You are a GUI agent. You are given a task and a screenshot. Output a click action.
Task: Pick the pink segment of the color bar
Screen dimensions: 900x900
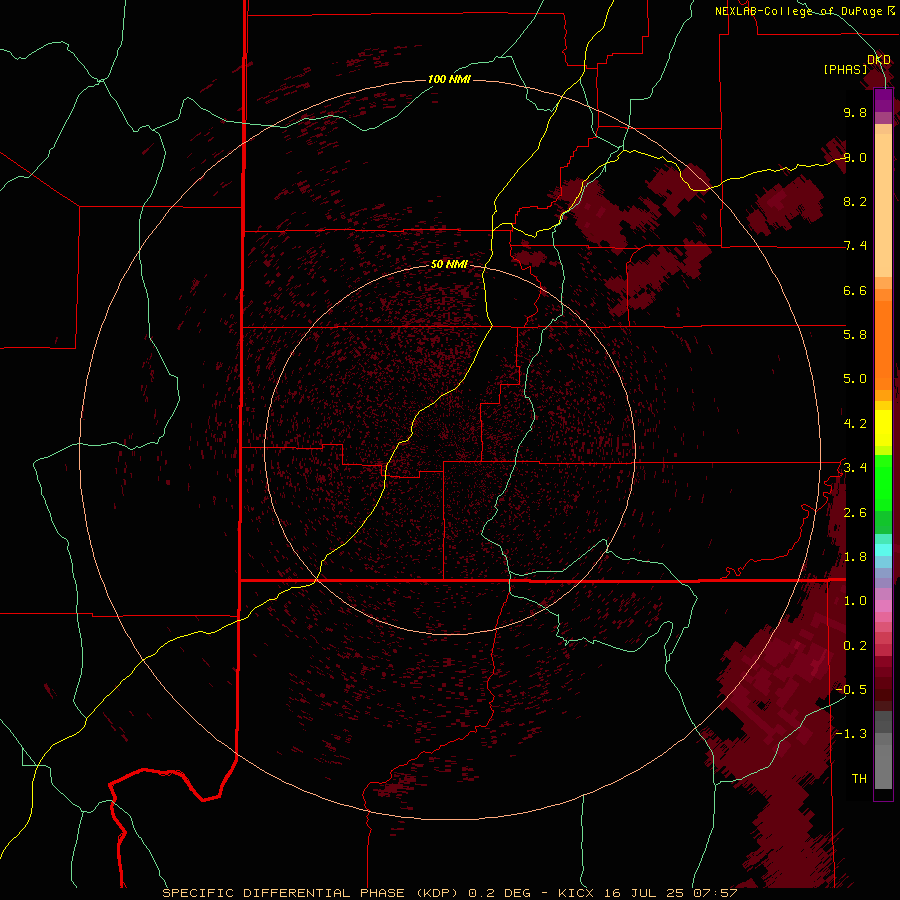883,606
